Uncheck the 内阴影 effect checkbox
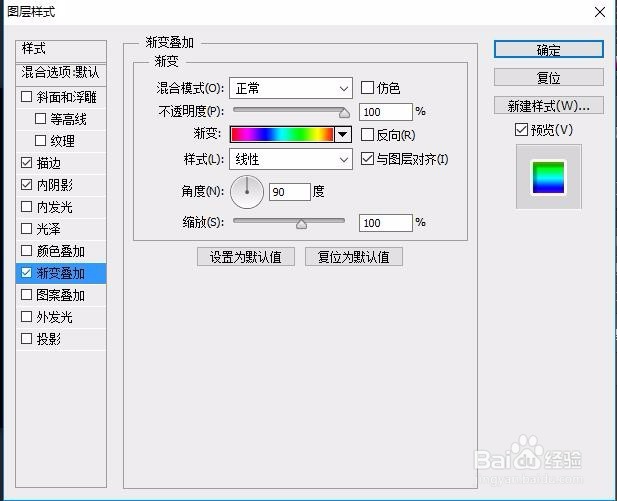This screenshot has height=501, width=617. pos(26,185)
